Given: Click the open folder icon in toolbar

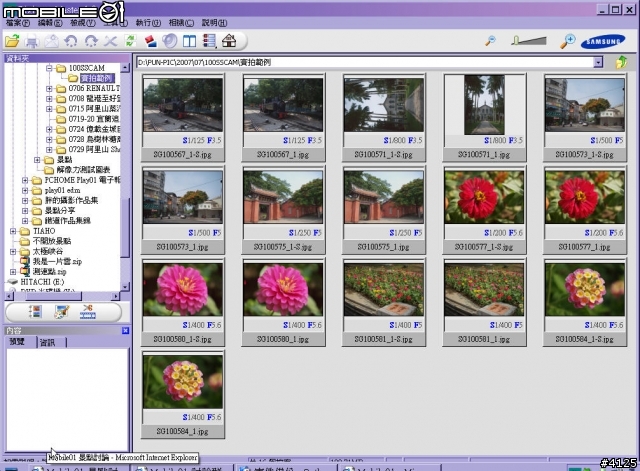Looking at the screenshot, I should coord(12,41).
